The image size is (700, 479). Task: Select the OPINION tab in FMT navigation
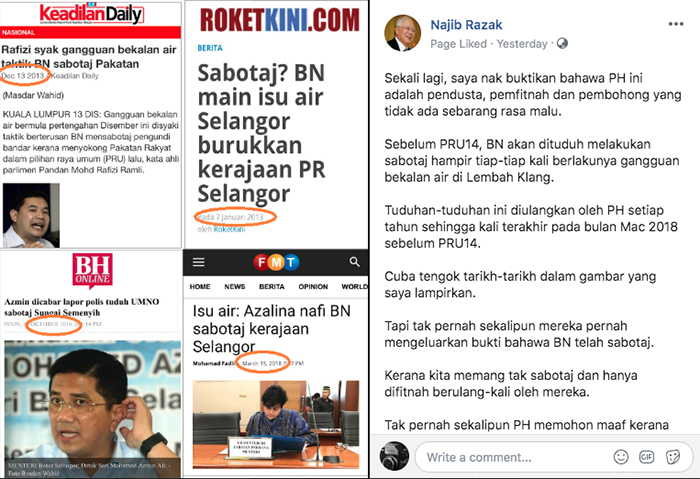pos(313,287)
